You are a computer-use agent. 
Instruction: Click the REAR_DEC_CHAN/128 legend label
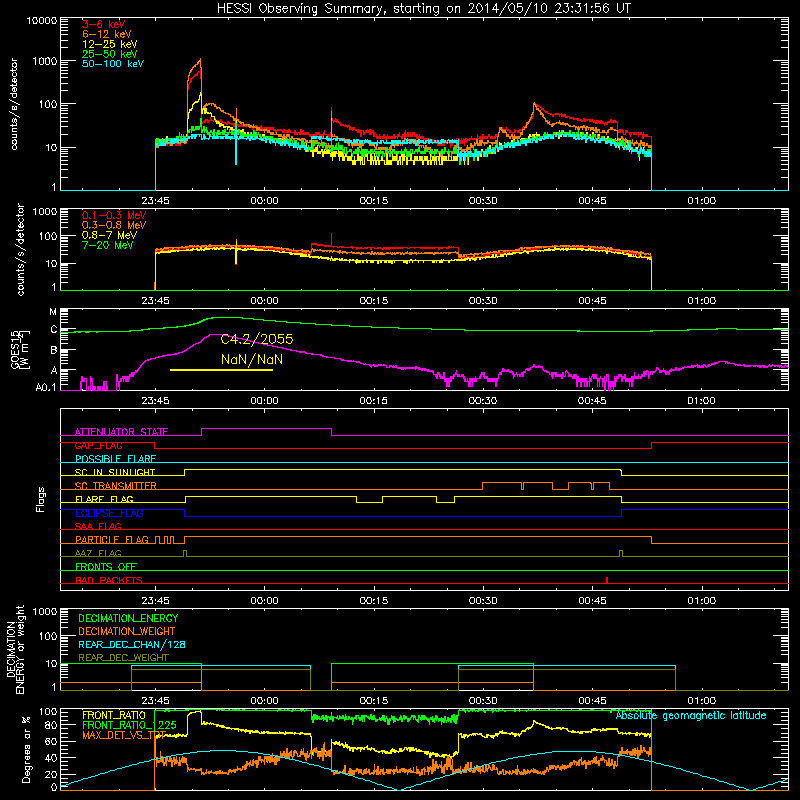tap(132, 644)
